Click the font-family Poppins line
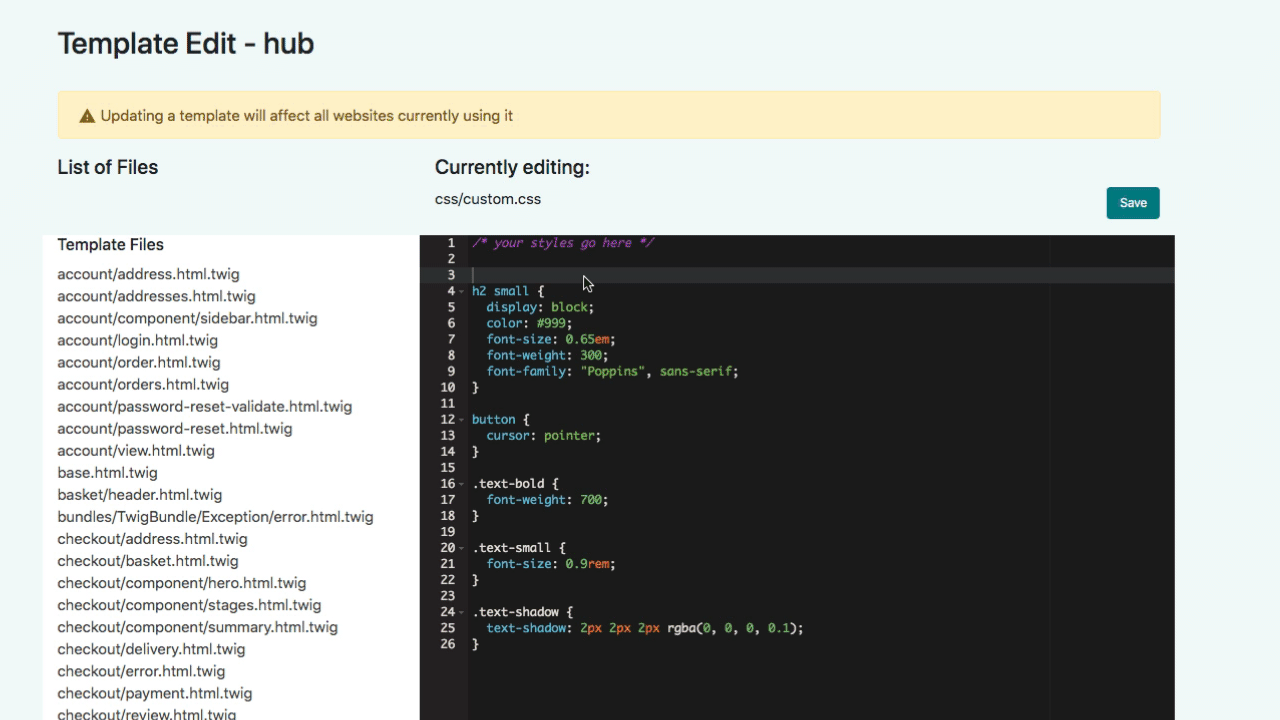 point(612,371)
